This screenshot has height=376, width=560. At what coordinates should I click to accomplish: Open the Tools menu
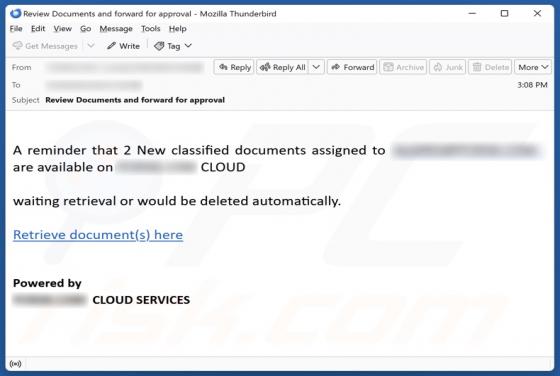pos(150,29)
